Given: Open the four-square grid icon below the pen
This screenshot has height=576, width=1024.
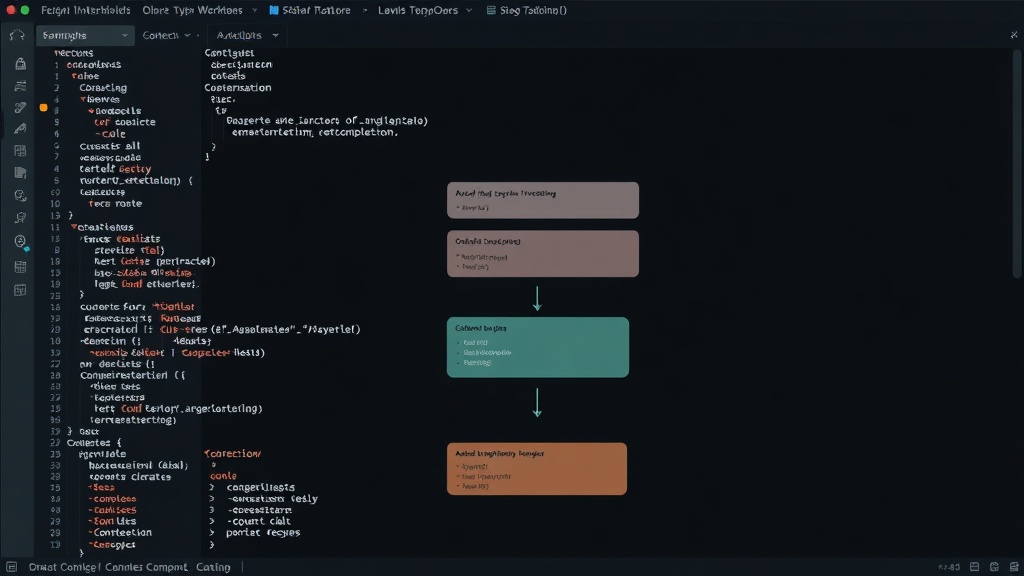Looking at the screenshot, I should tap(20, 151).
